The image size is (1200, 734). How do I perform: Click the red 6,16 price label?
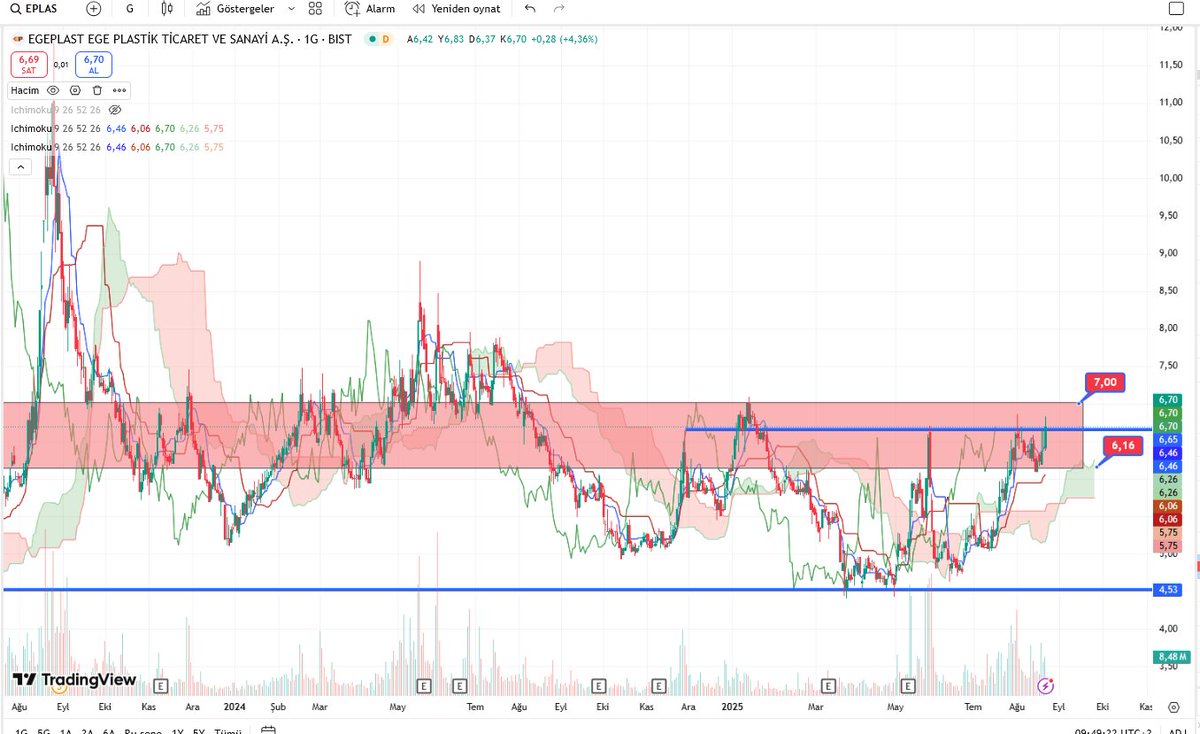(x=1122, y=446)
